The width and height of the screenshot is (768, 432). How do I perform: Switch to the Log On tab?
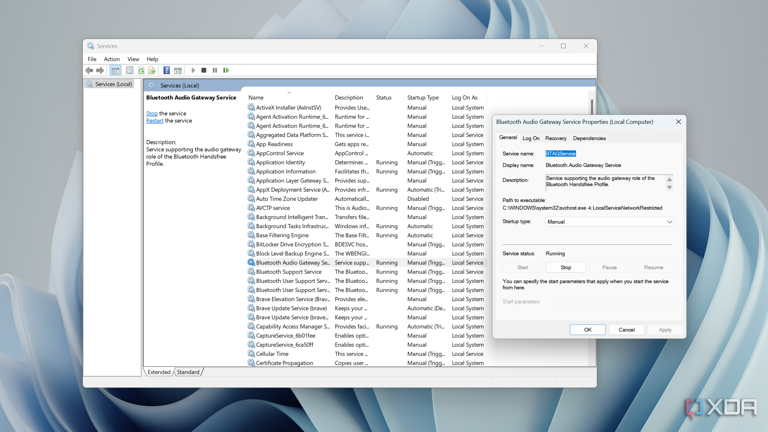pos(531,139)
